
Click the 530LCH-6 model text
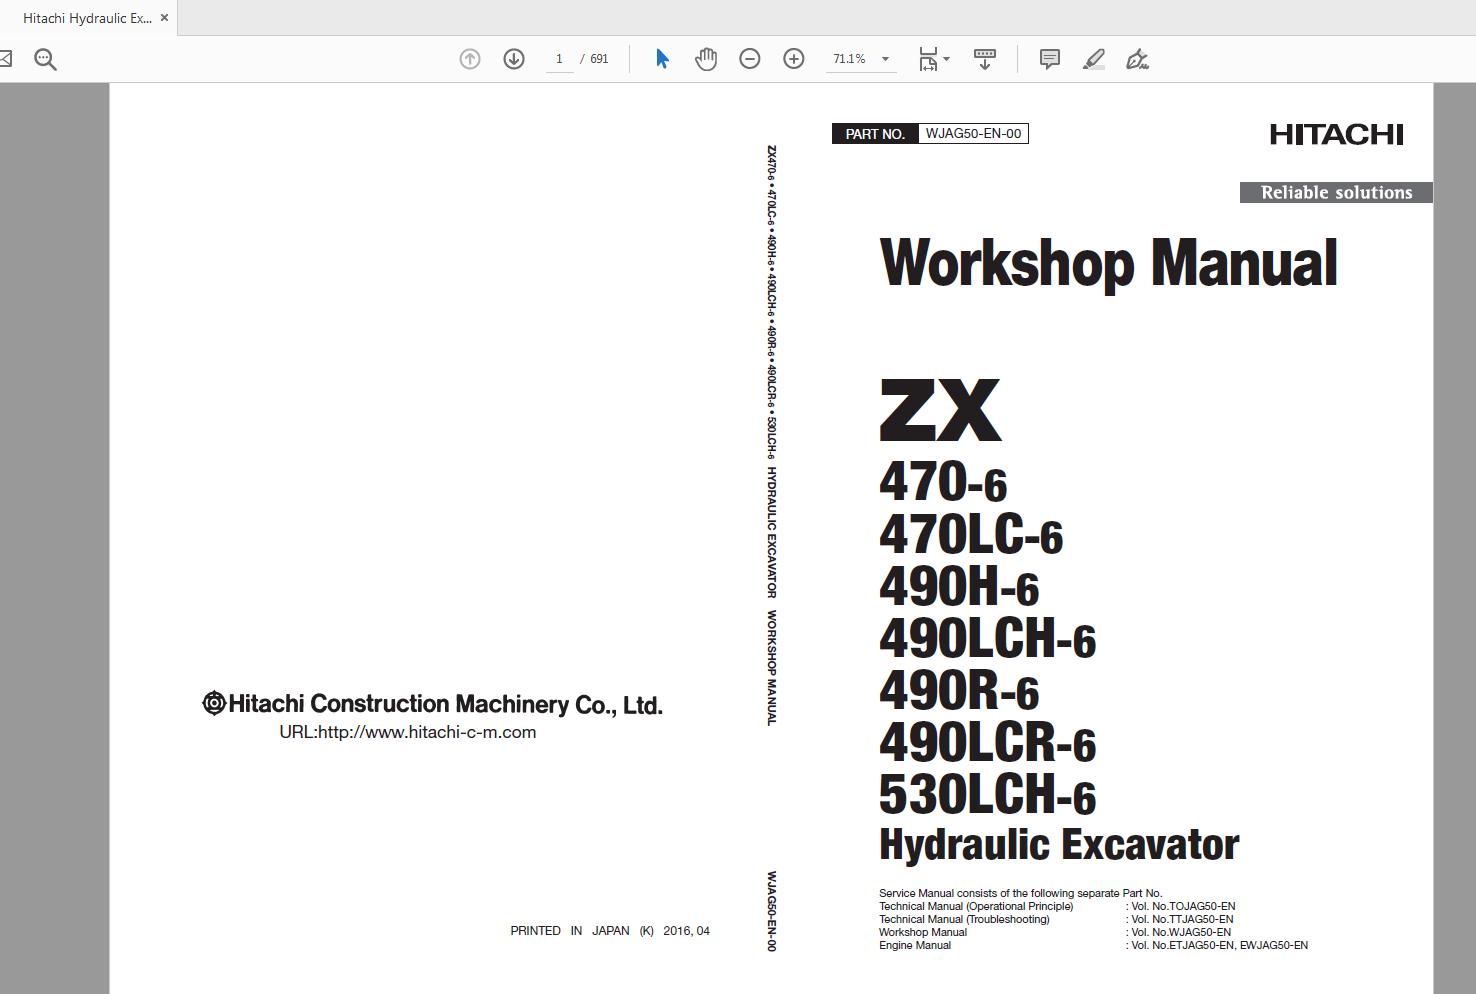click(988, 795)
